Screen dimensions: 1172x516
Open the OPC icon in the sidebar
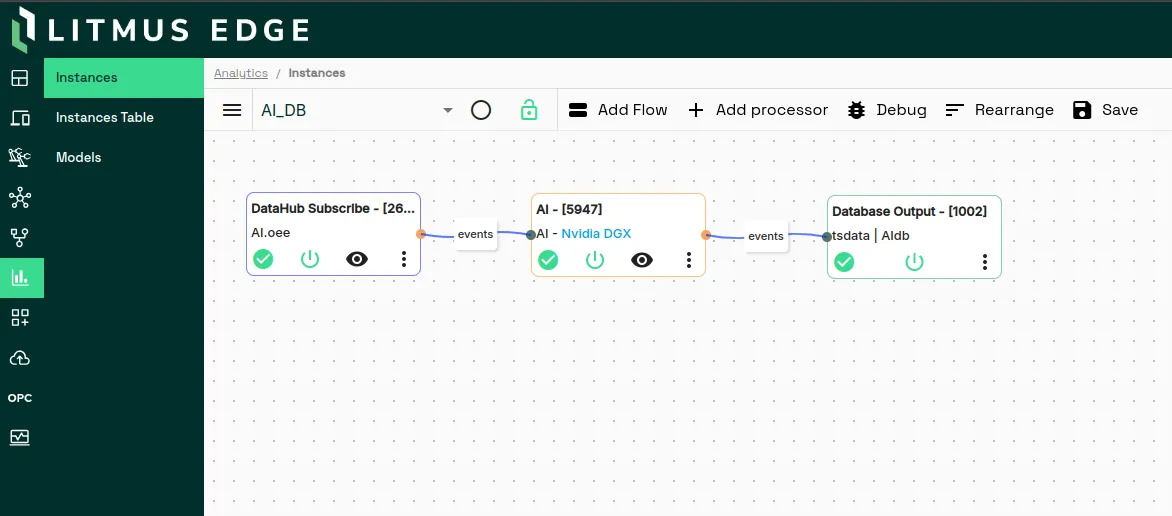[x=19, y=398]
